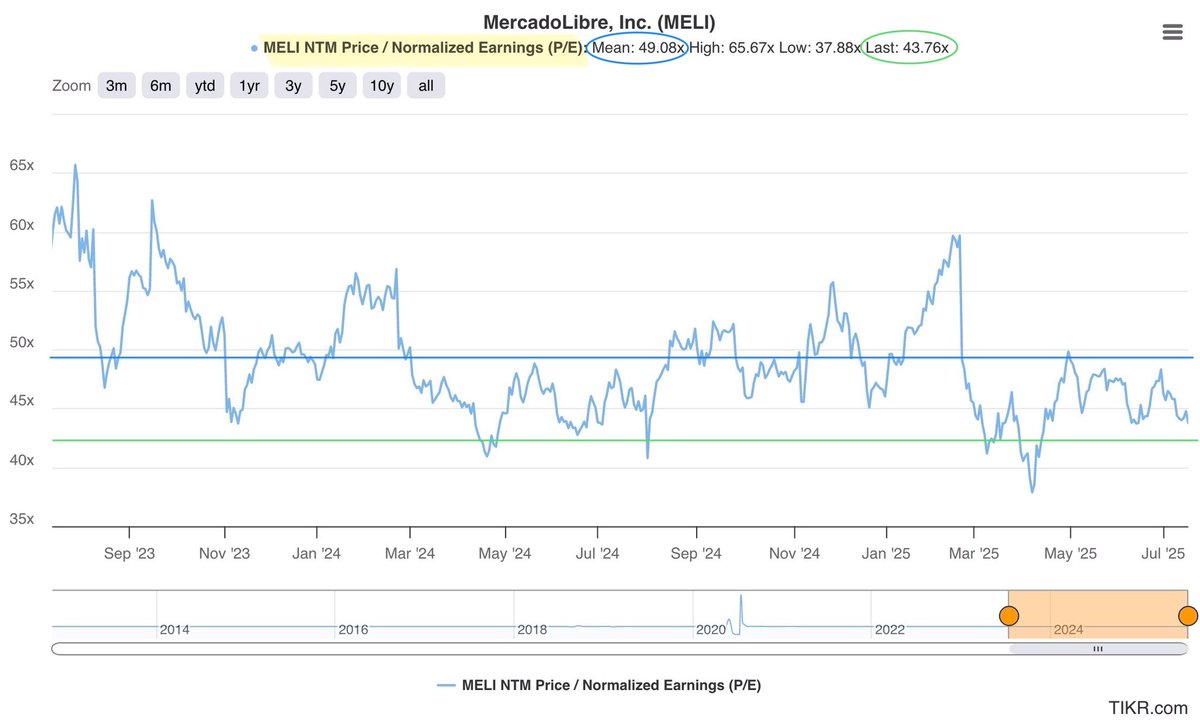Click the Jan '25 x-axis label
The image size is (1200, 727).
886,553
